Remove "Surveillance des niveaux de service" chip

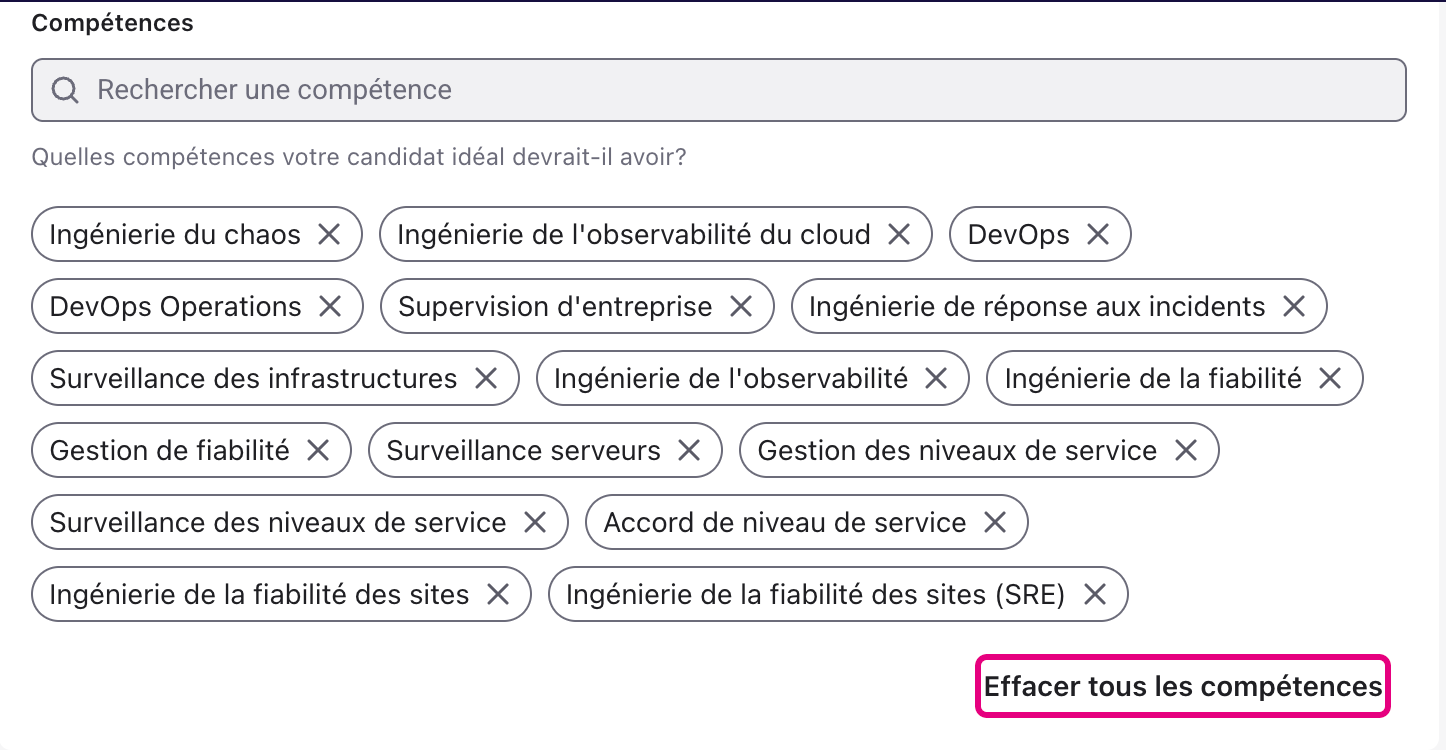coord(535,523)
